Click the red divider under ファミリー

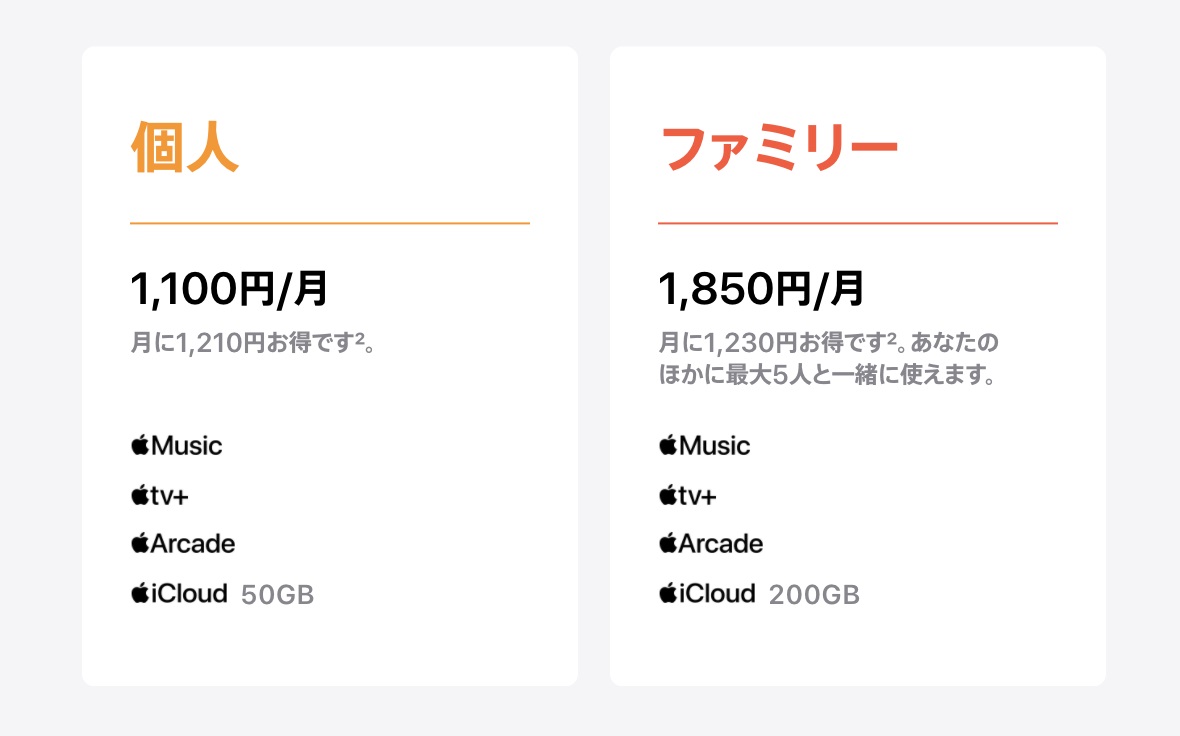[857, 223]
